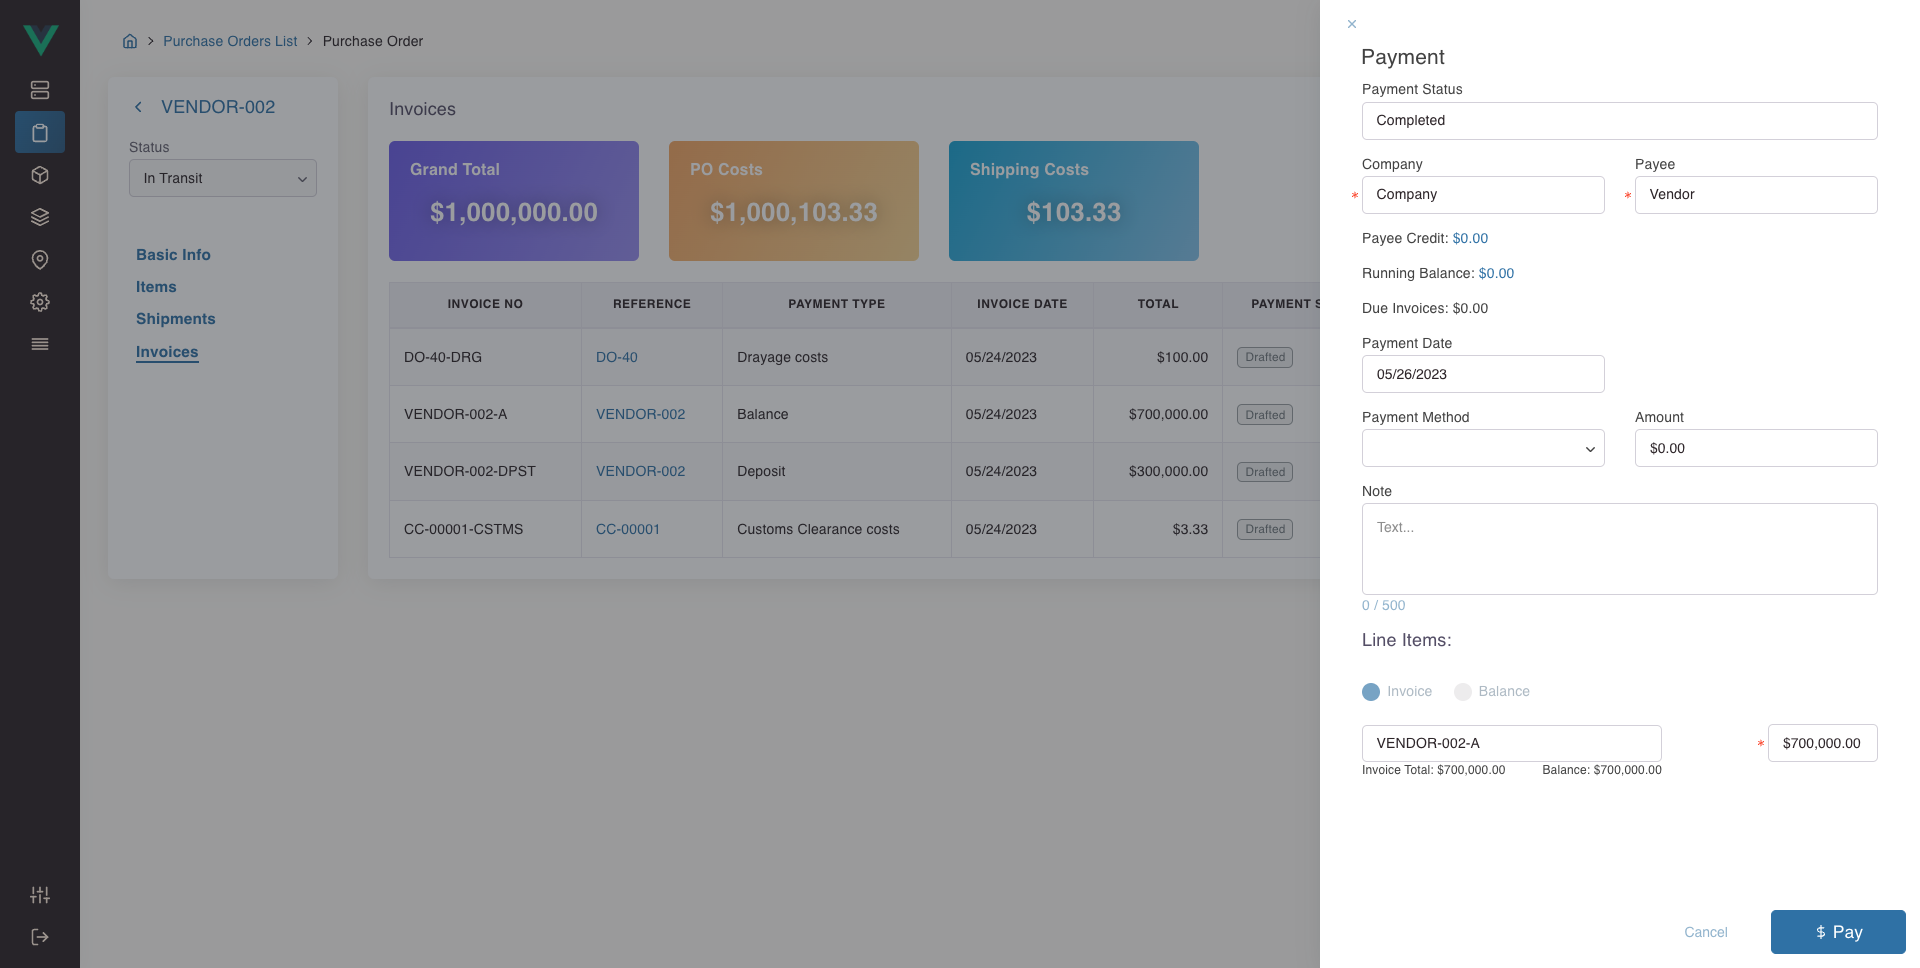The width and height of the screenshot is (1920, 968).
Task: Open the DO-40 reference link
Action: pyautogui.click(x=617, y=357)
